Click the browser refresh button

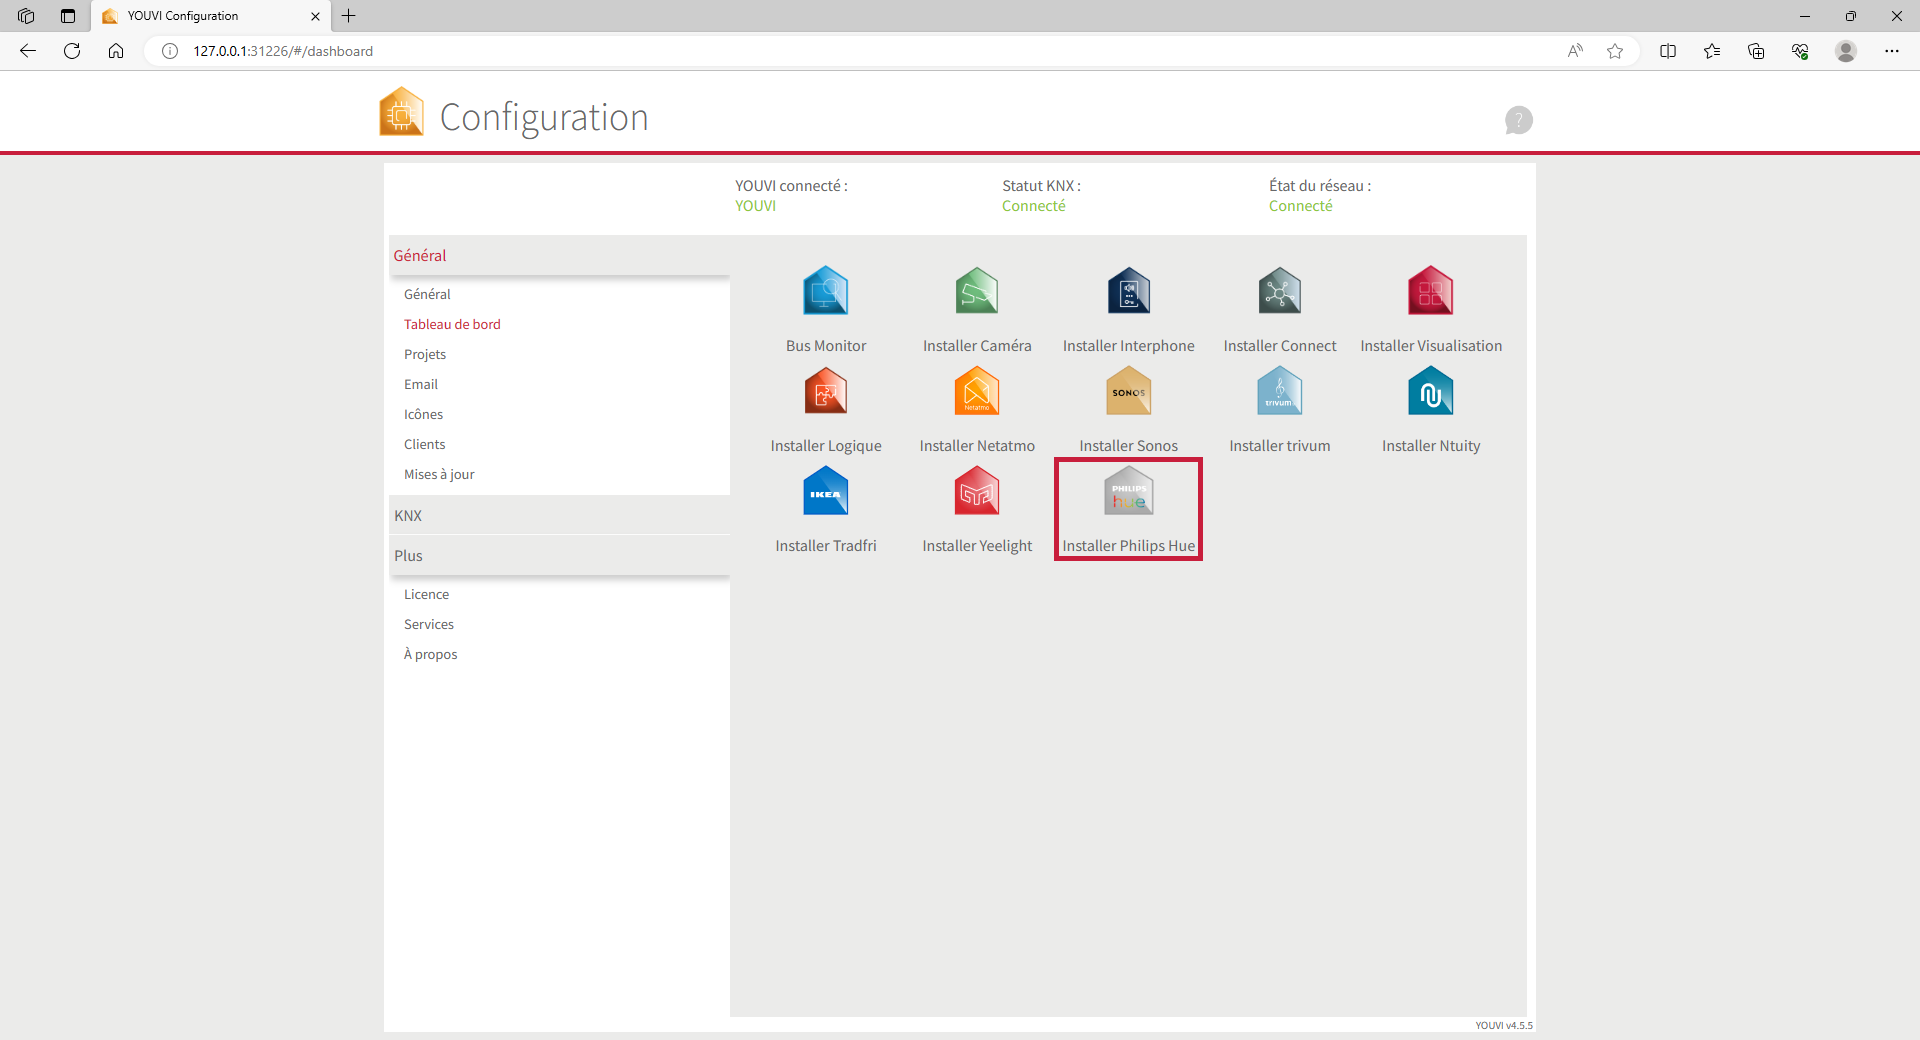[72, 51]
